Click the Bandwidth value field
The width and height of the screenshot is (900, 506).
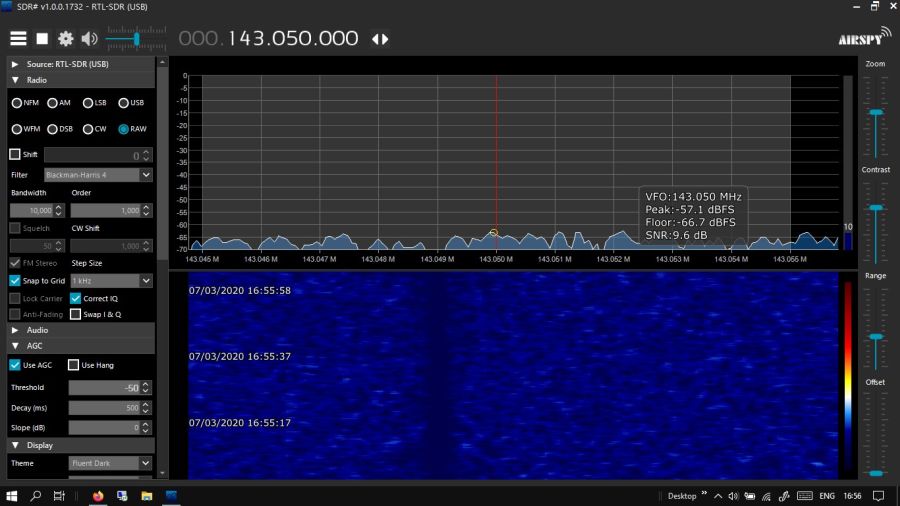(32, 211)
